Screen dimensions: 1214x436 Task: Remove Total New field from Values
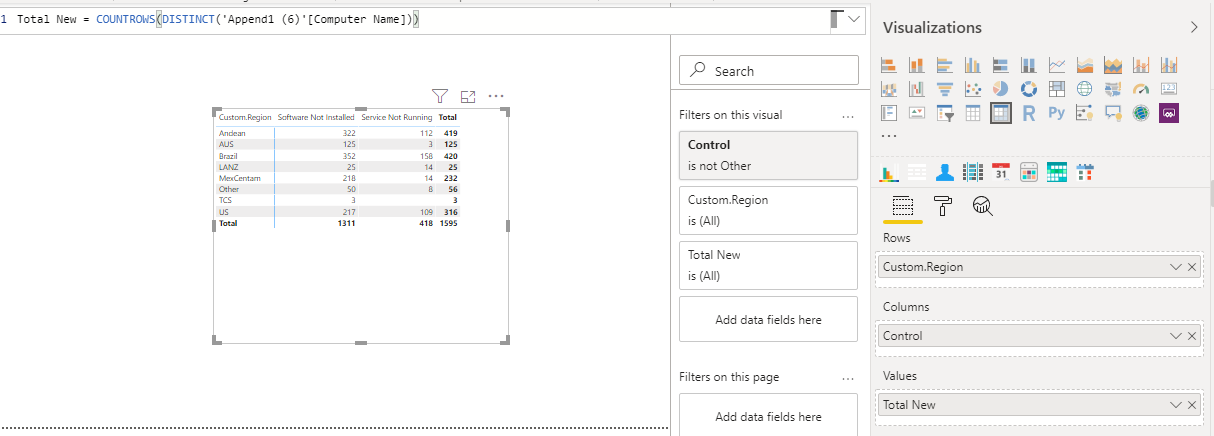coord(1192,405)
